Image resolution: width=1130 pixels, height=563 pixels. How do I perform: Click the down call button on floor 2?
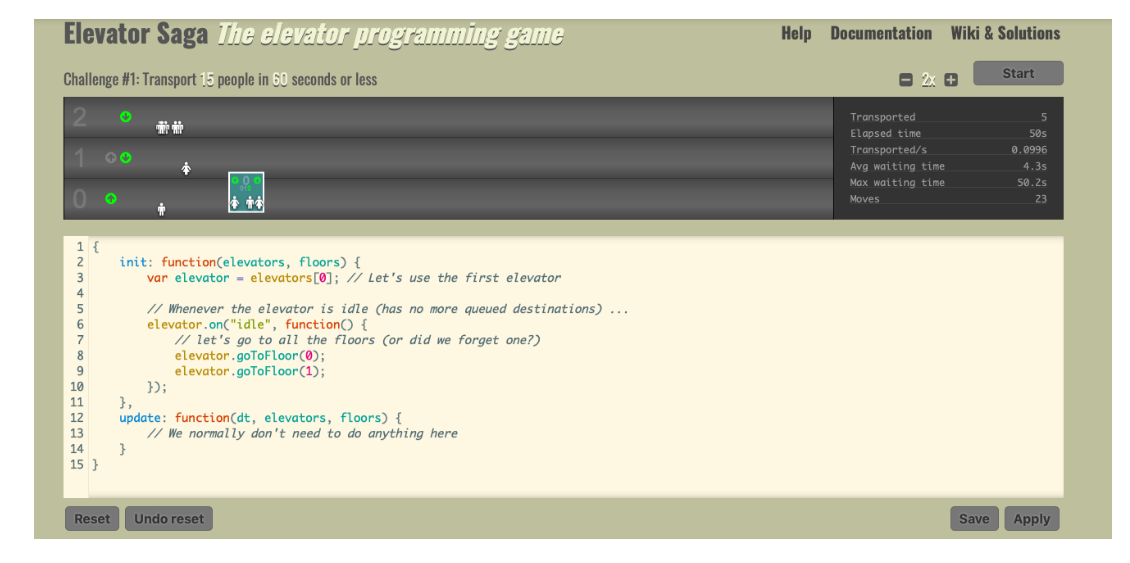point(126,117)
